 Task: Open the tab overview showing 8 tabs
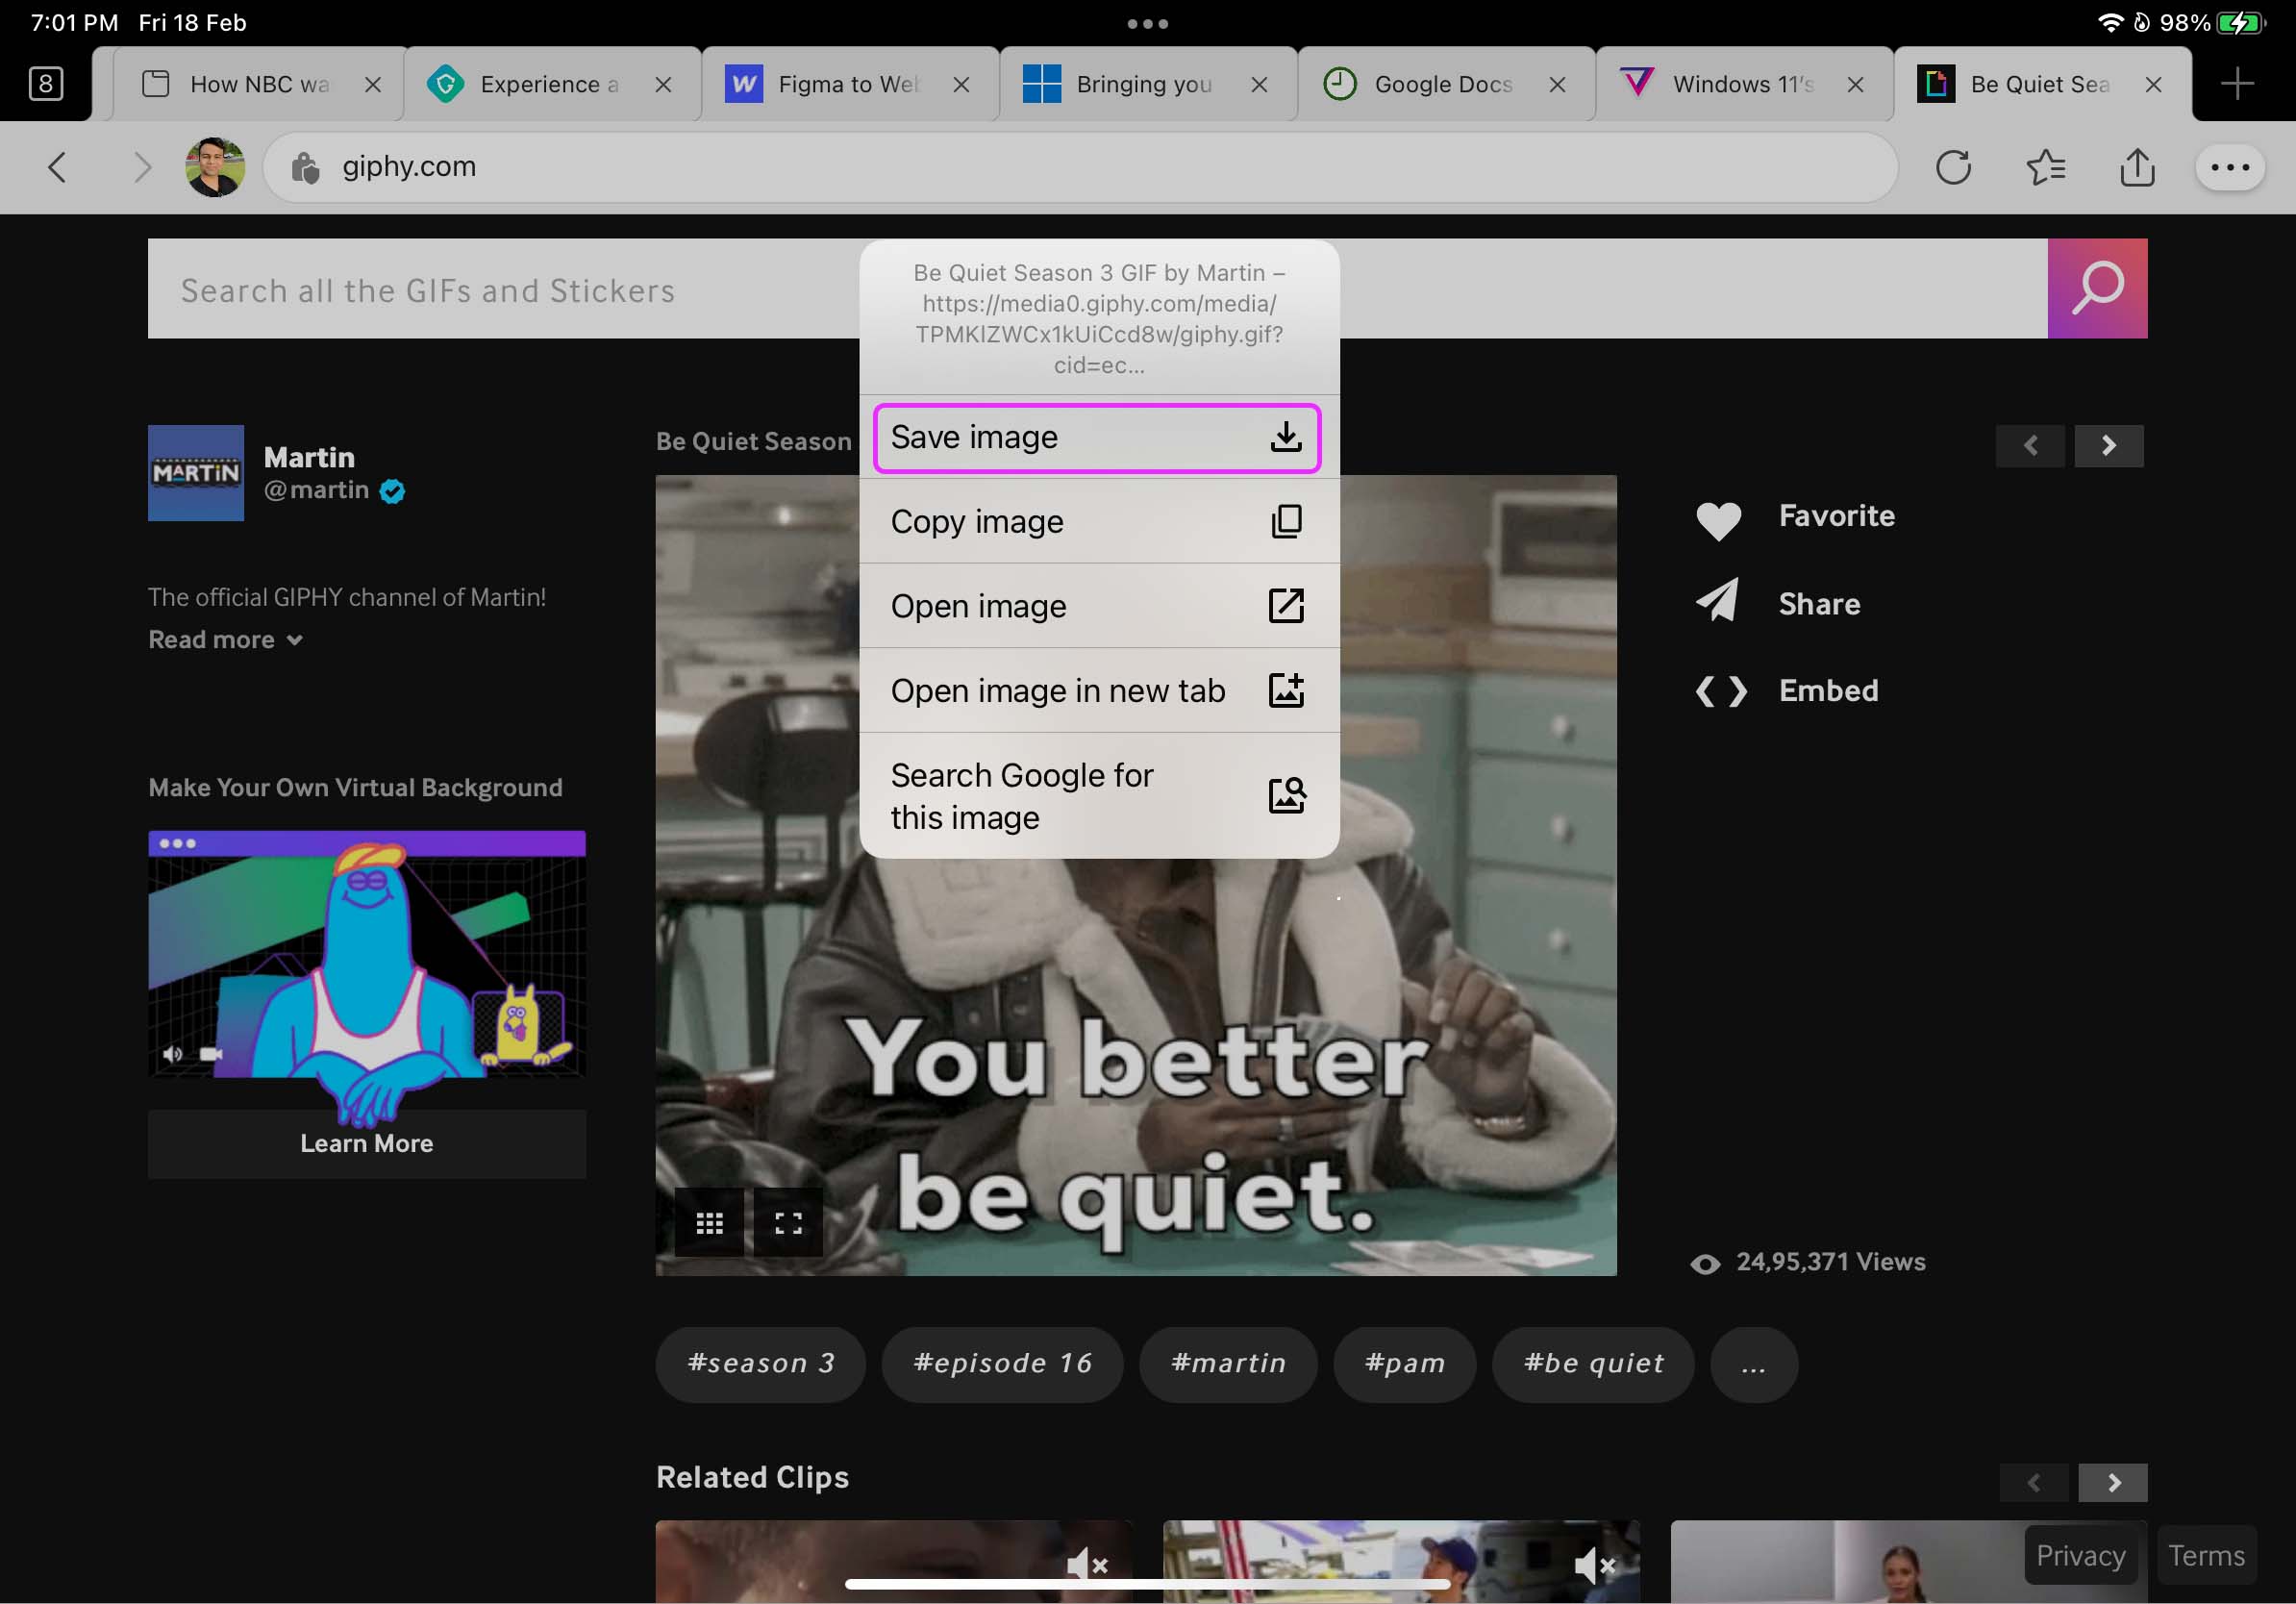[46, 84]
